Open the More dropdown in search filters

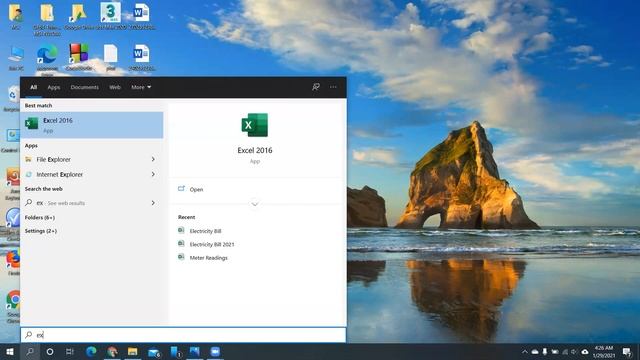pyautogui.click(x=141, y=87)
